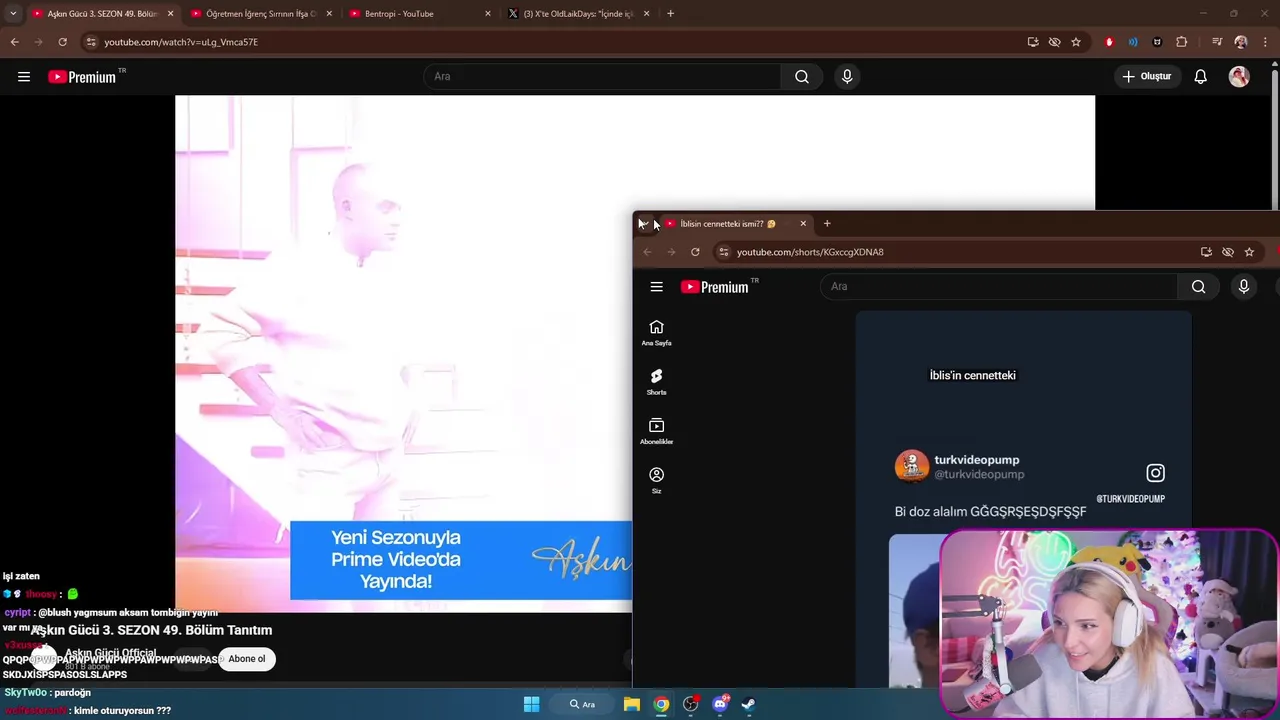1280x720 pixels.
Task: Open the Windows Start menu
Action: (532, 704)
